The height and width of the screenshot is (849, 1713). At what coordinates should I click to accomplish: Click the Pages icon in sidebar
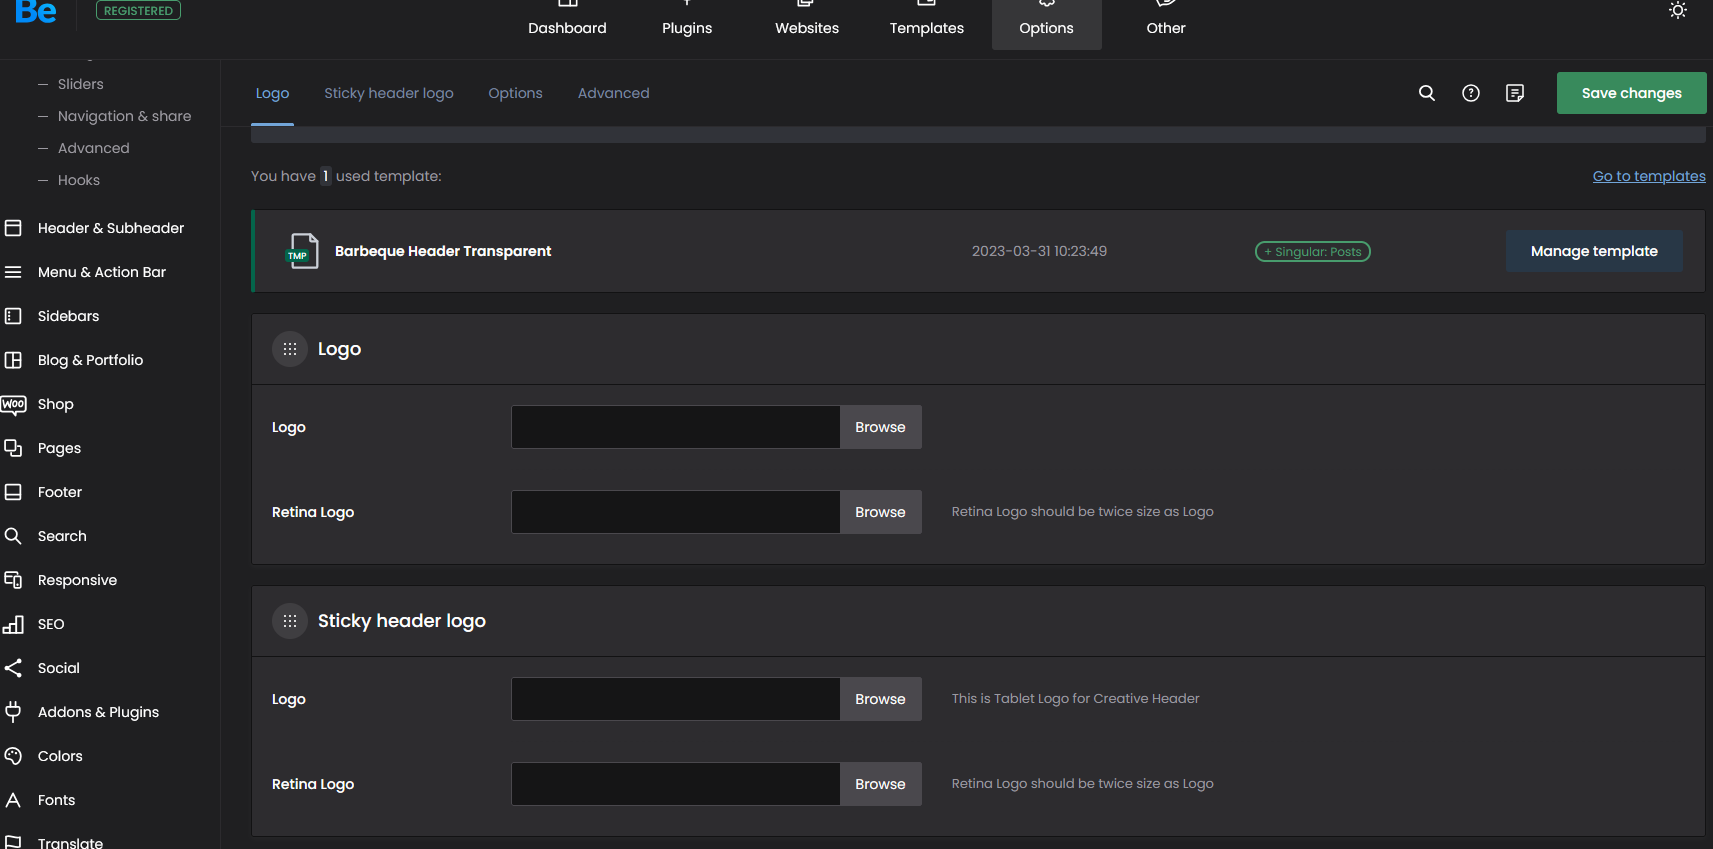point(13,448)
